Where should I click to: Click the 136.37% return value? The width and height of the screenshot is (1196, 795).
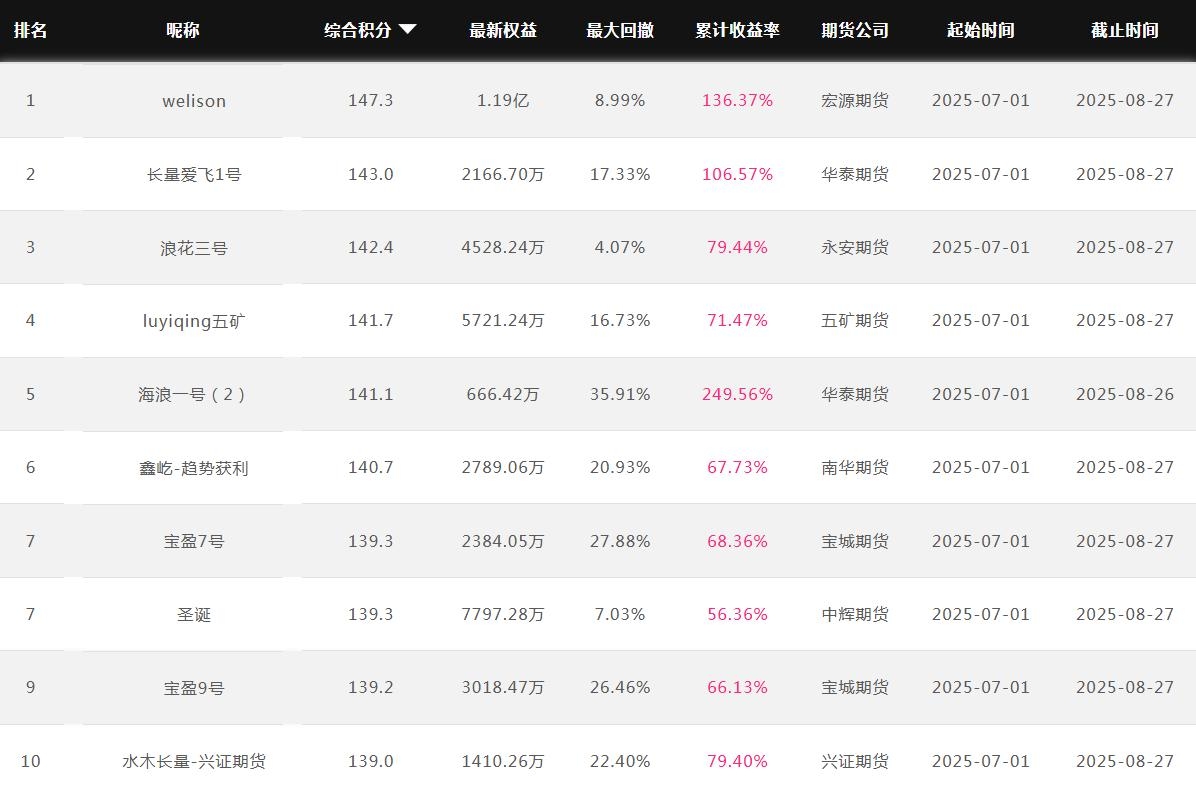pyautogui.click(x=738, y=100)
